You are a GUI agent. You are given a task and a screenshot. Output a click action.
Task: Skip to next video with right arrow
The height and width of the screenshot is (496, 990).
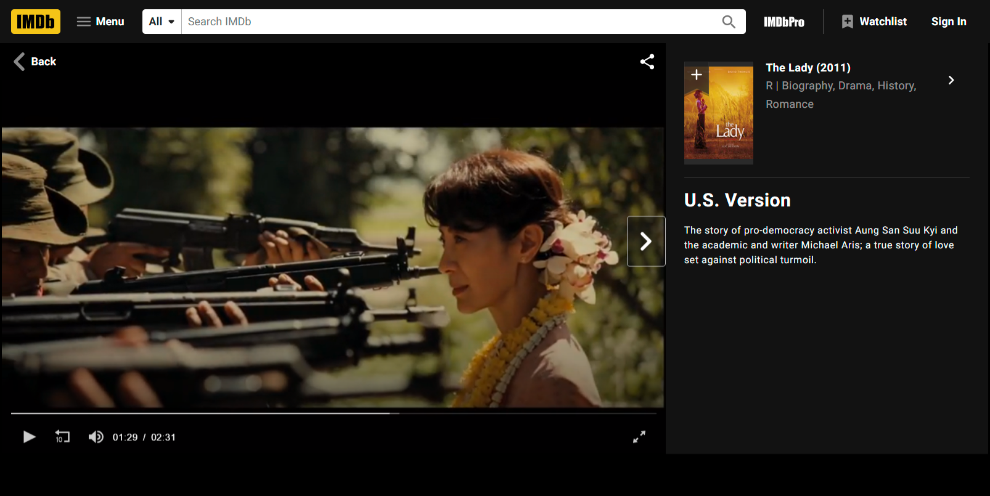[x=646, y=241]
